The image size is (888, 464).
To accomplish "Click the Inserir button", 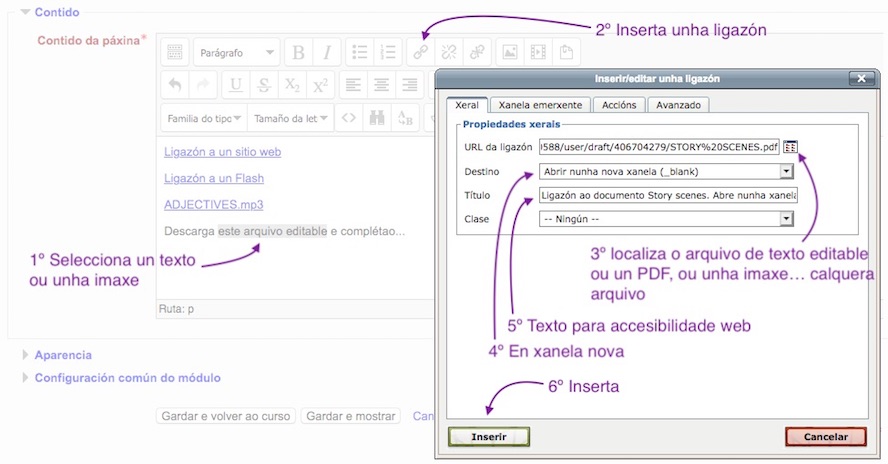I will point(489,437).
